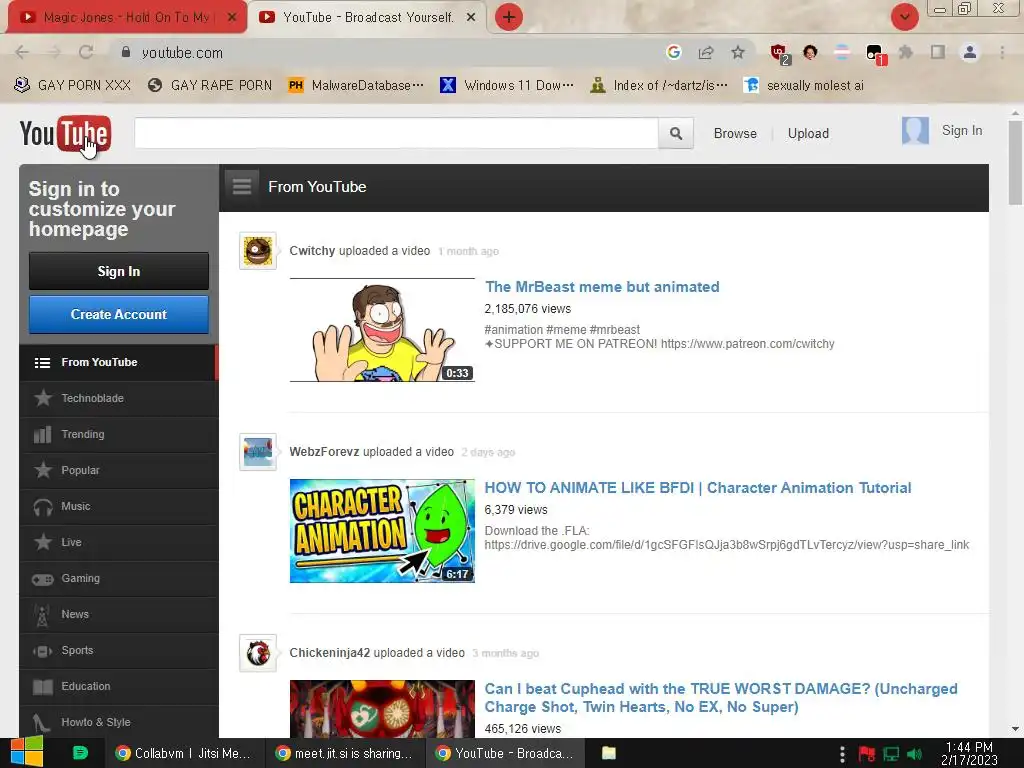Viewport: 1024px width, 768px height.
Task: Open the guide menu icon beside From YouTube
Action: (242, 187)
